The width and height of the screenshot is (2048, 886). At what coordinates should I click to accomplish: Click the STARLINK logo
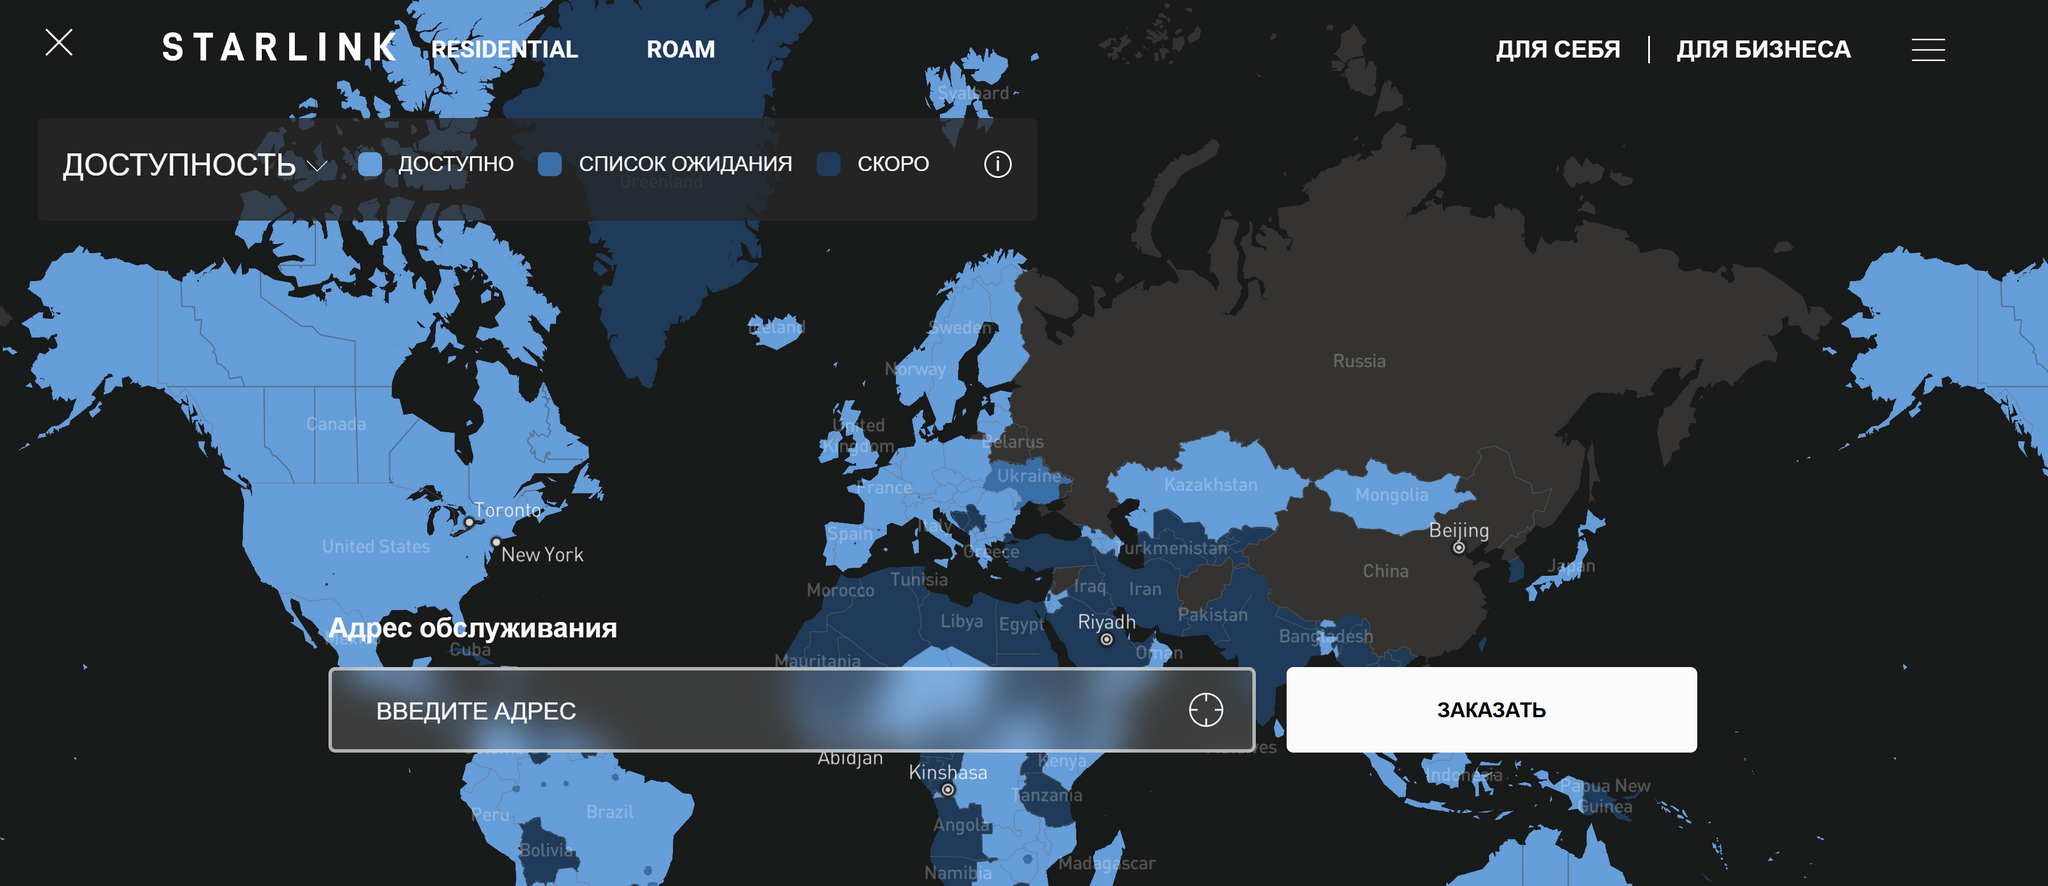tap(279, 48)
